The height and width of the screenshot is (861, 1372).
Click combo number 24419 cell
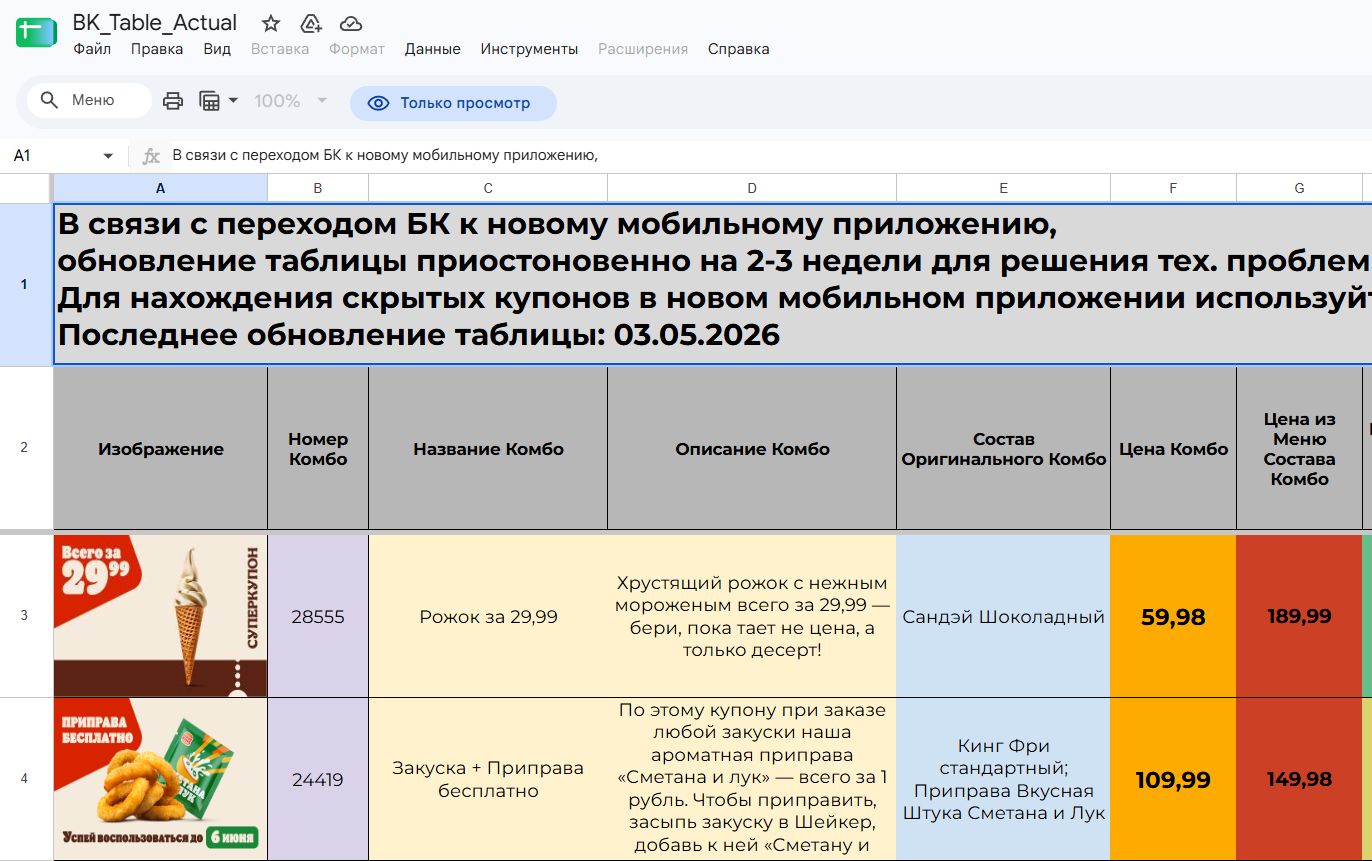[318, 779]
